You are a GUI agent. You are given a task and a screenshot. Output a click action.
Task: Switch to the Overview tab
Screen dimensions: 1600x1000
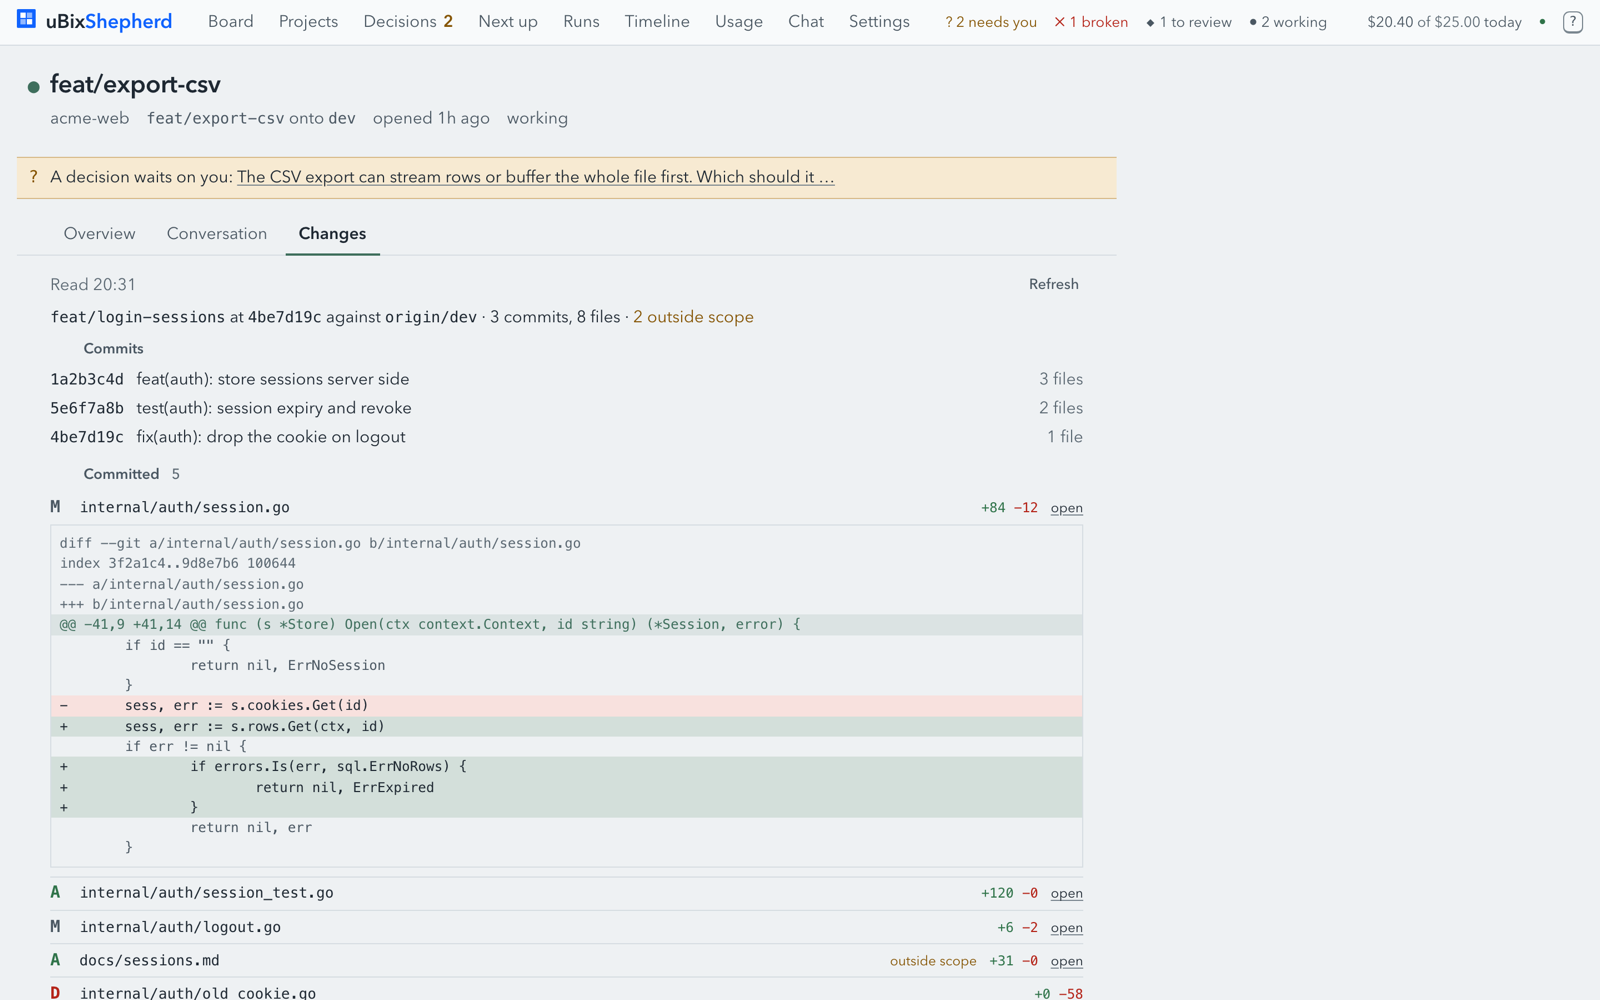tap(99, 233)
